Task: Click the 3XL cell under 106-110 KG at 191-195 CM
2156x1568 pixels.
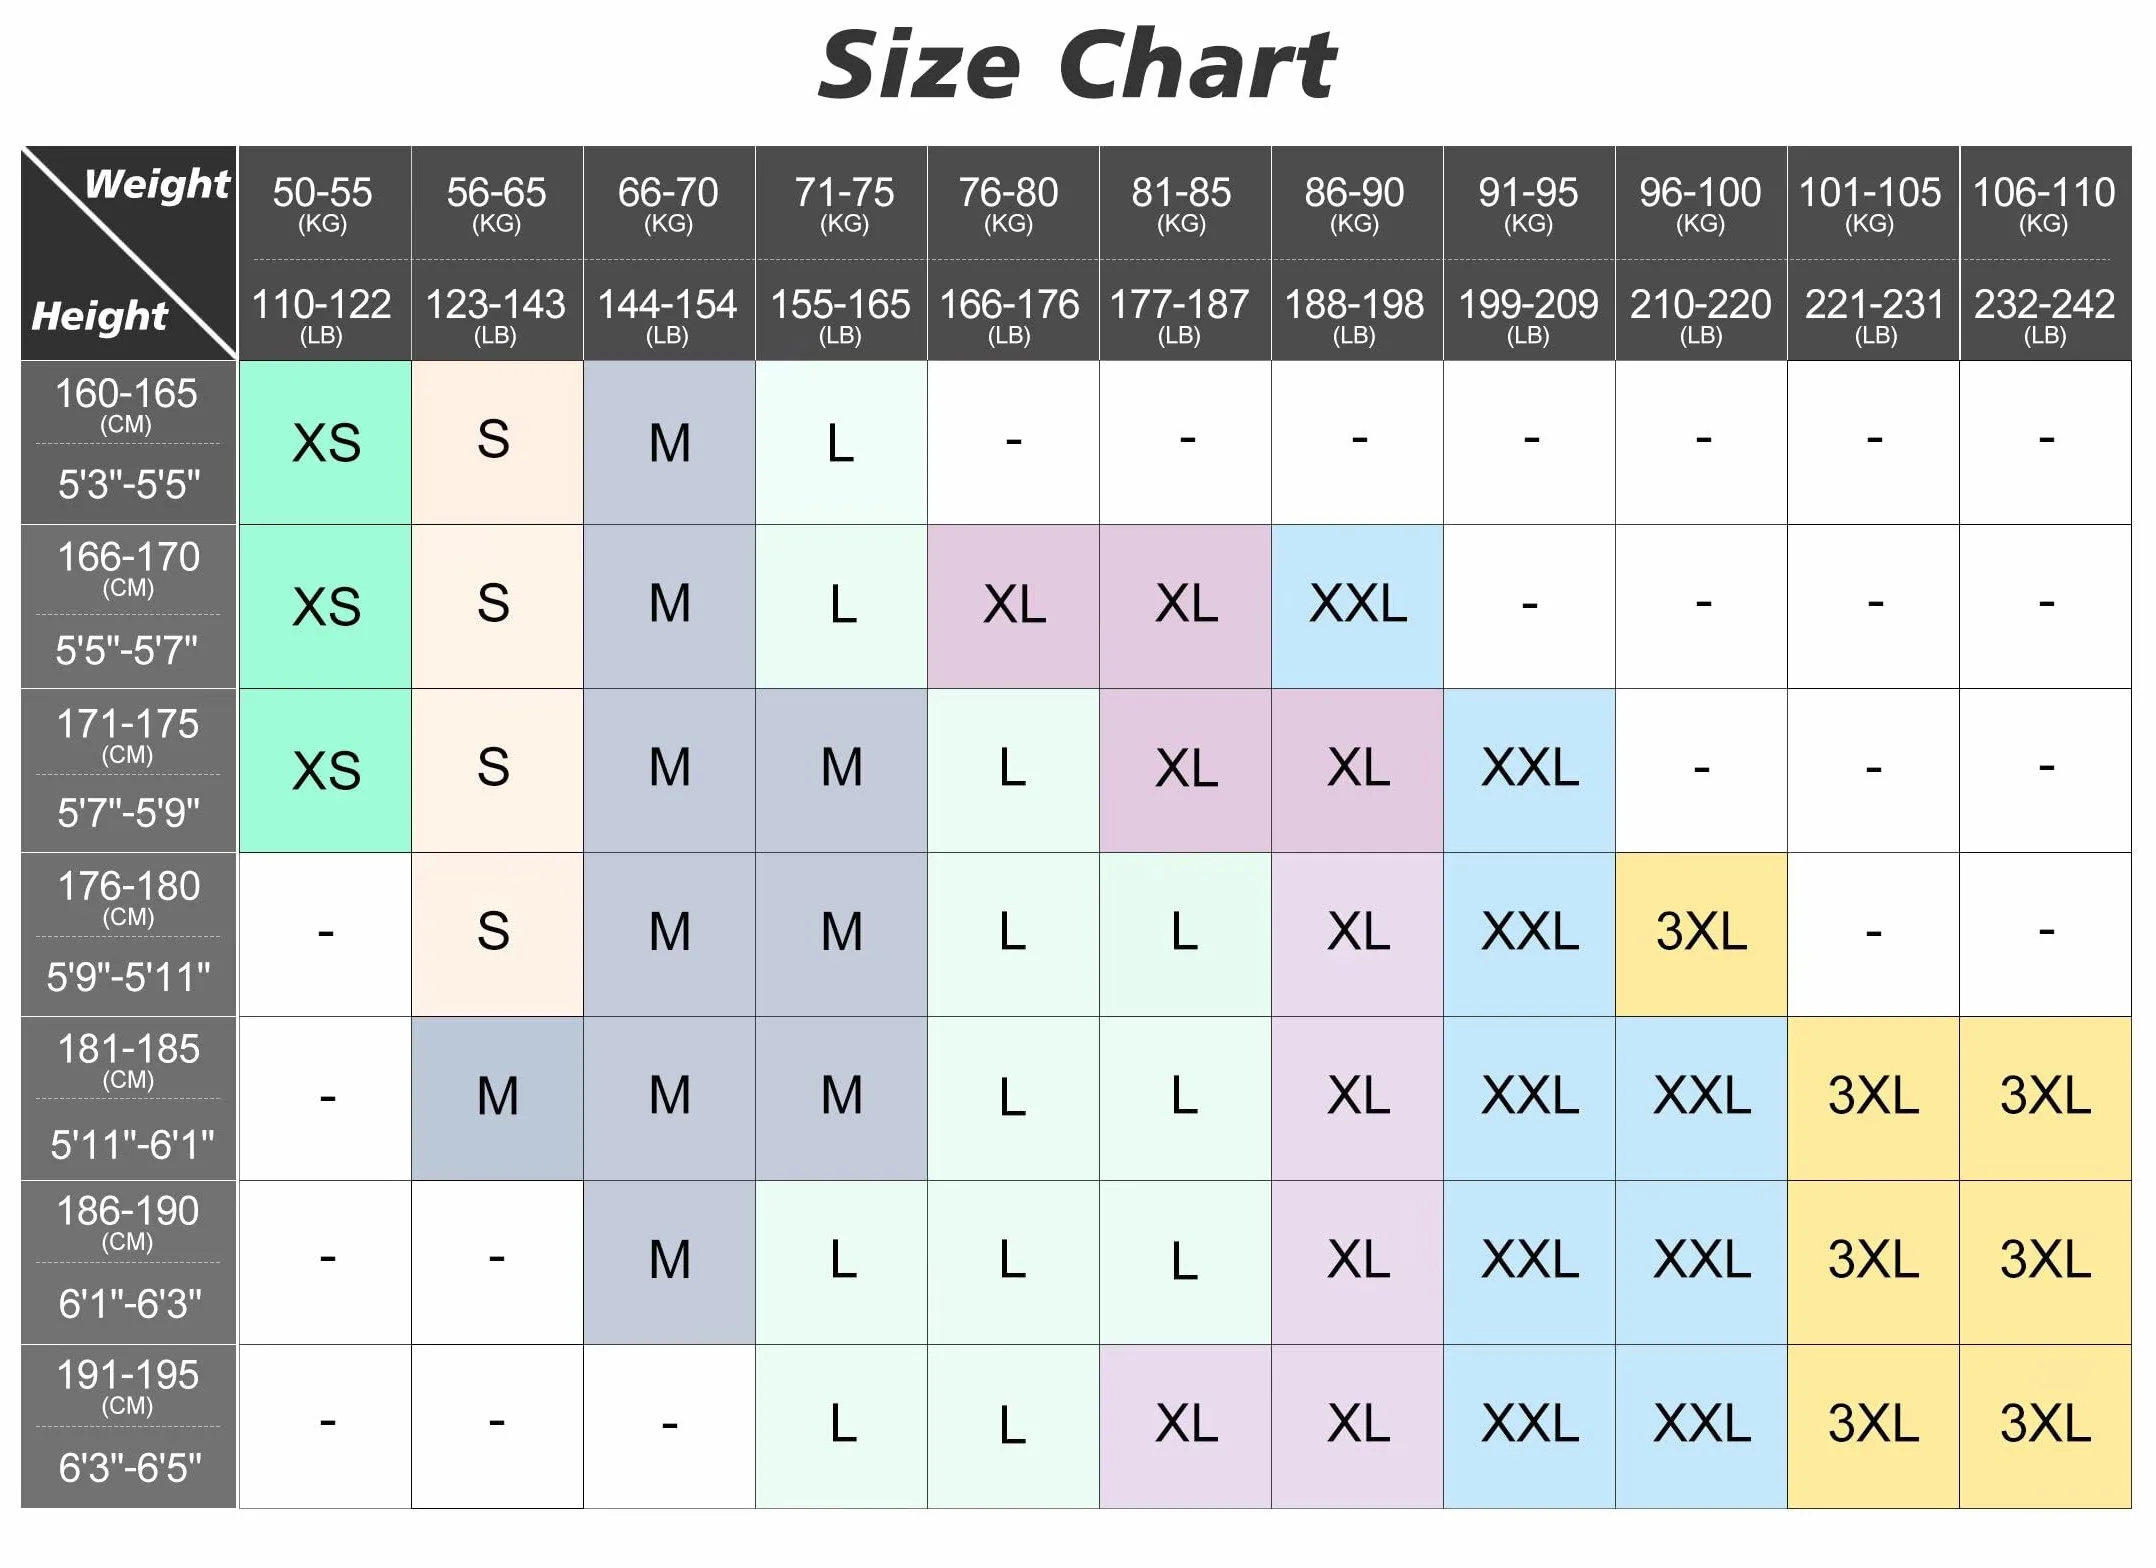Action: [x=2046, y=1426]
